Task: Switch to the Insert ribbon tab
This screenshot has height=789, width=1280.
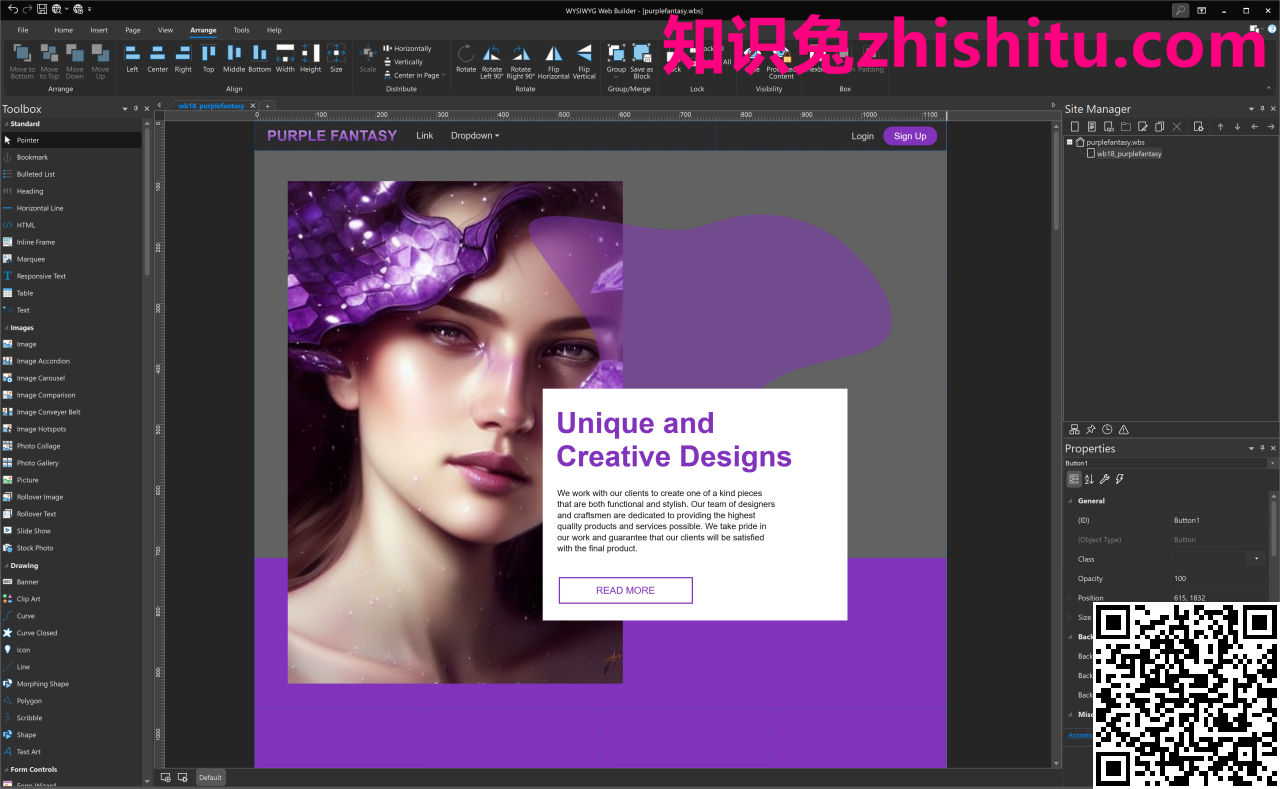Action: pos(99,30)
